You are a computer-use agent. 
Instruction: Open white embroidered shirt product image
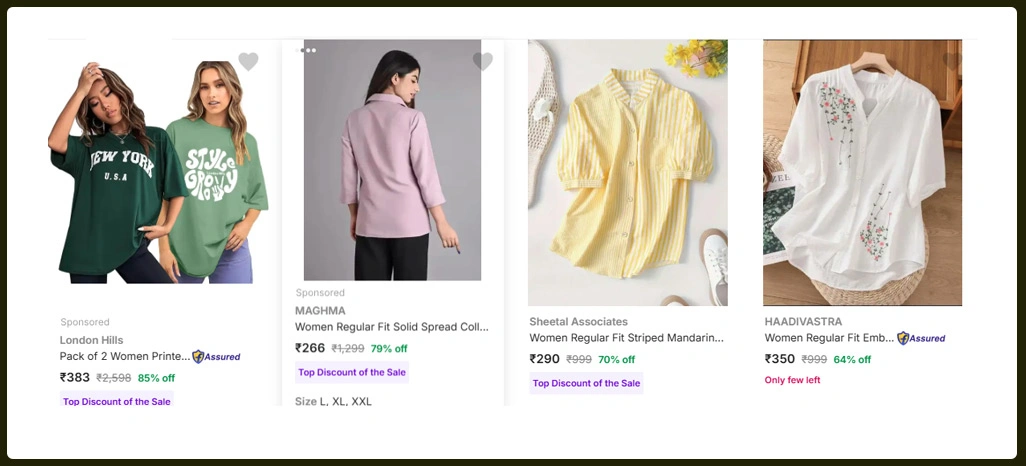862,172
